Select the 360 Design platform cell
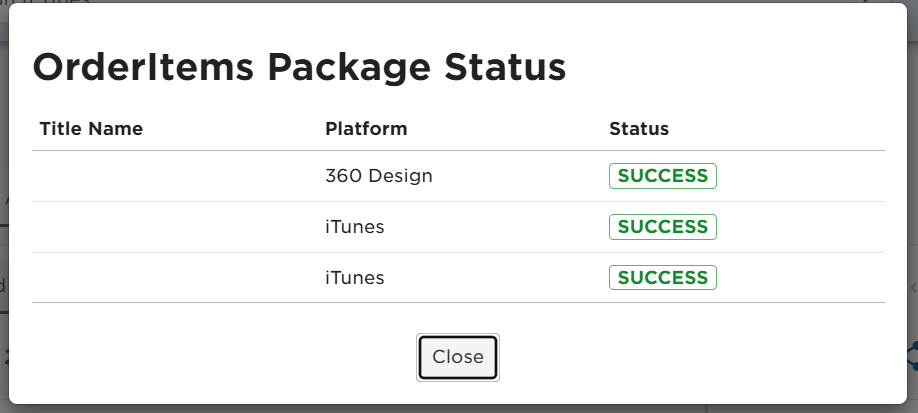The image size is (918, 413). coord(379,176)
